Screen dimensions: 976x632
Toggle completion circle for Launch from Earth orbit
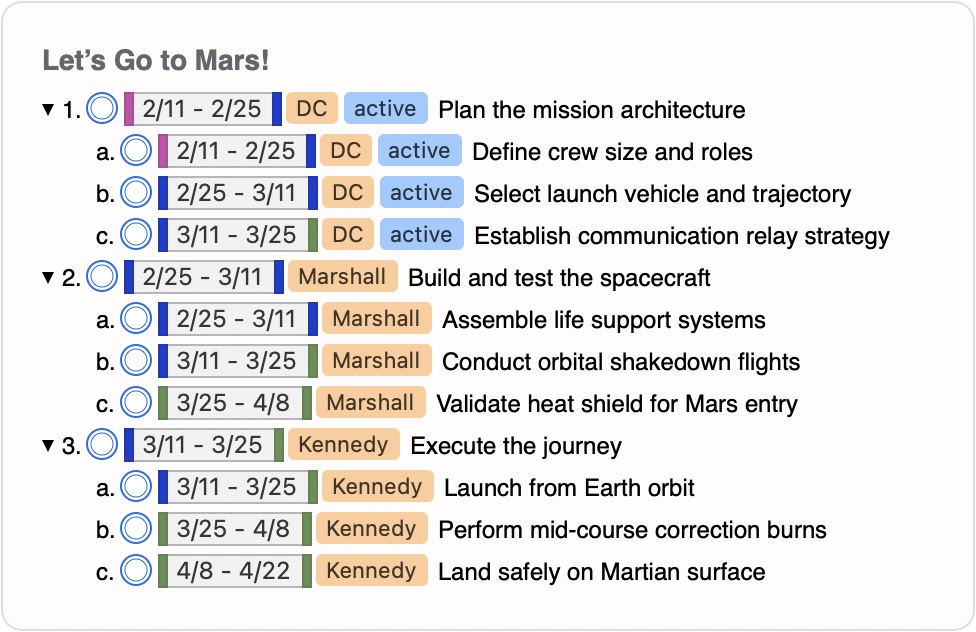(136, 486)
